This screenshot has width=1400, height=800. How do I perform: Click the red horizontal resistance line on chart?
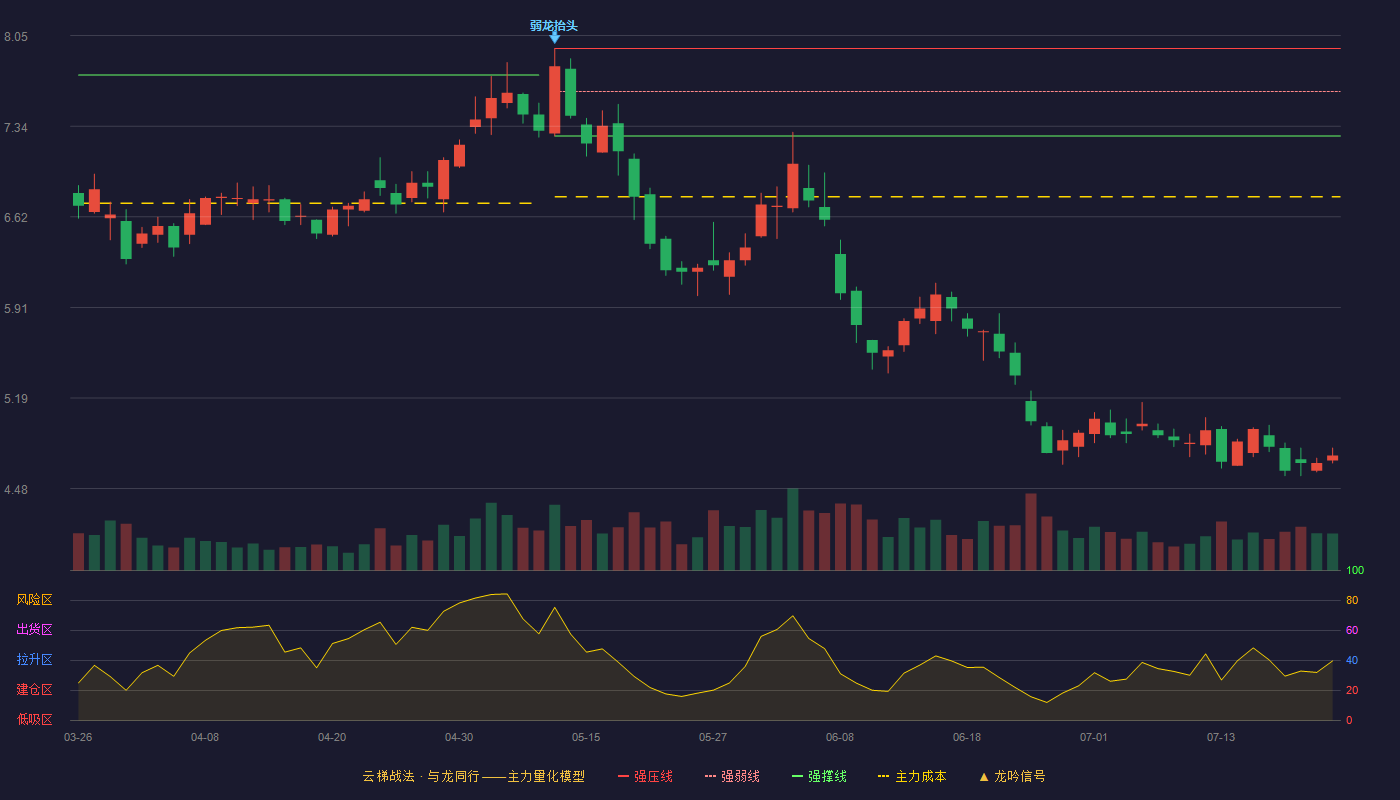click(x=947, y=48)
